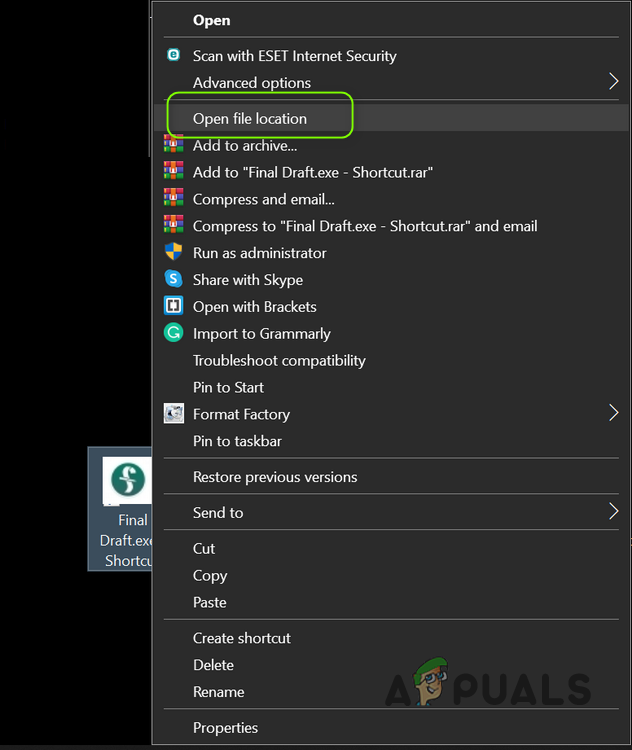Expand the Advanced options submenu arrow
The image size is (632, 750).
613,82
